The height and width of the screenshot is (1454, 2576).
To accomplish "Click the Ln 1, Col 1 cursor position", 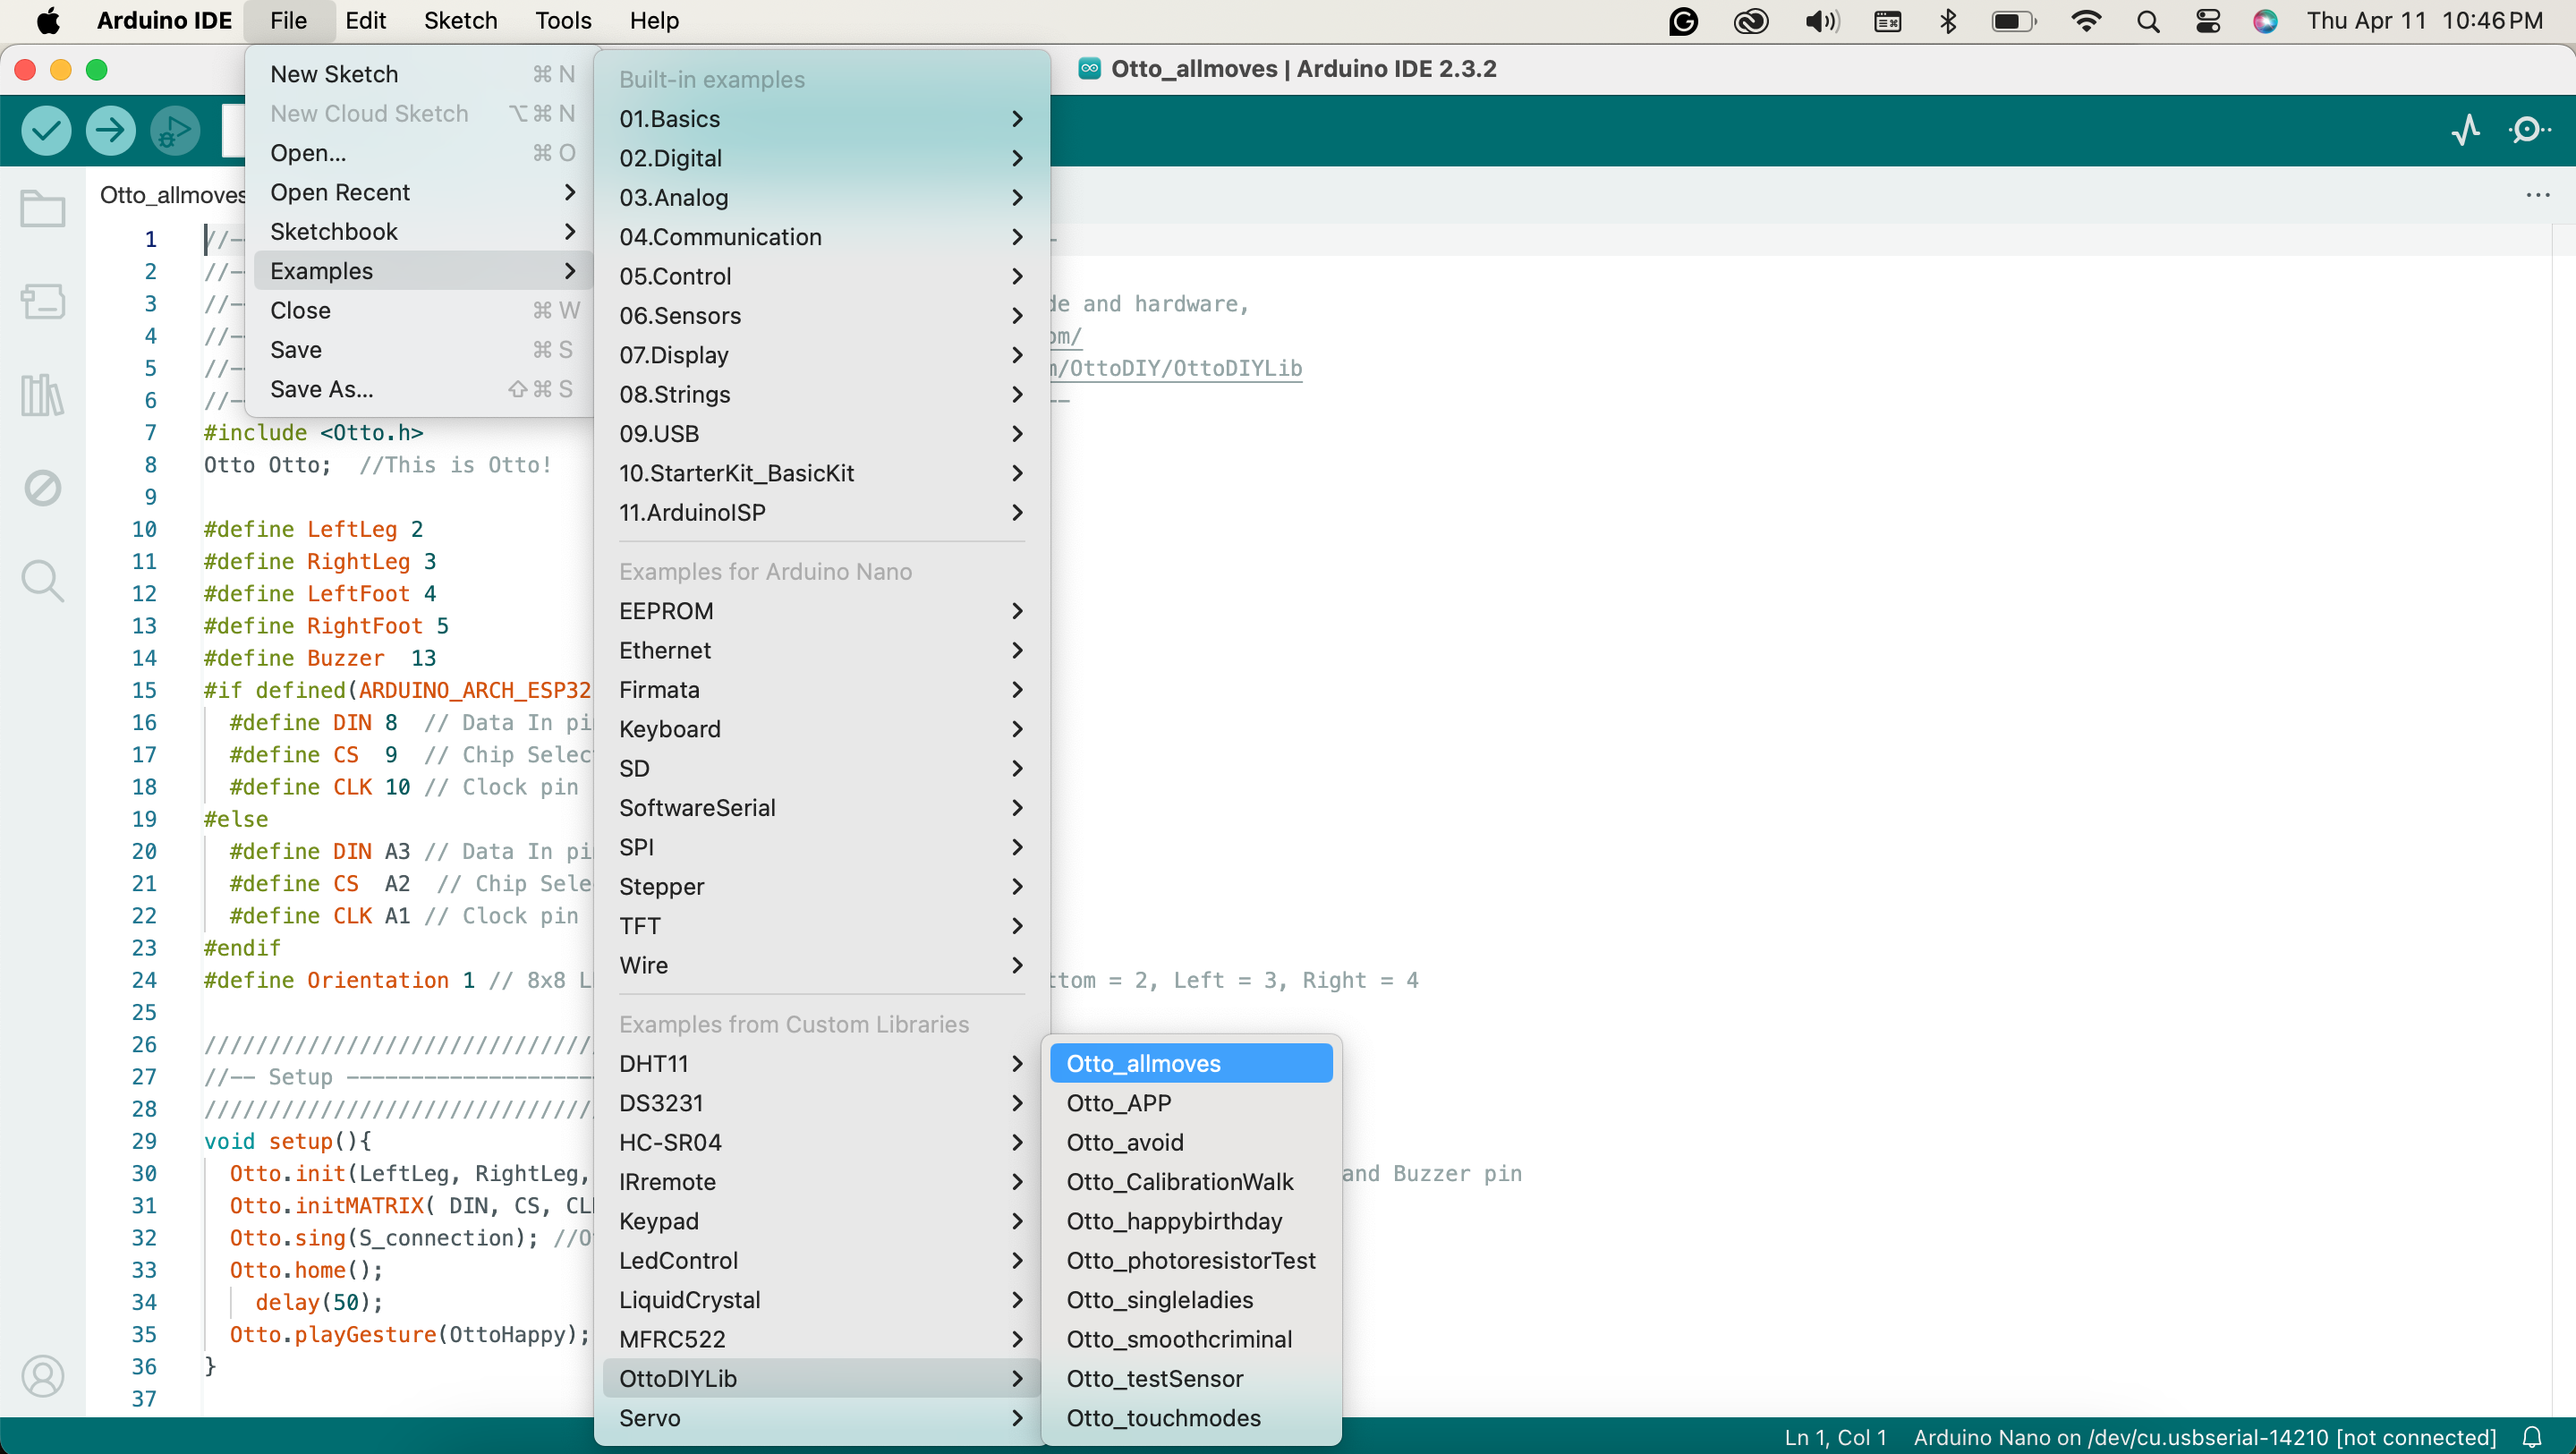I will (x=1835, y=1437).
